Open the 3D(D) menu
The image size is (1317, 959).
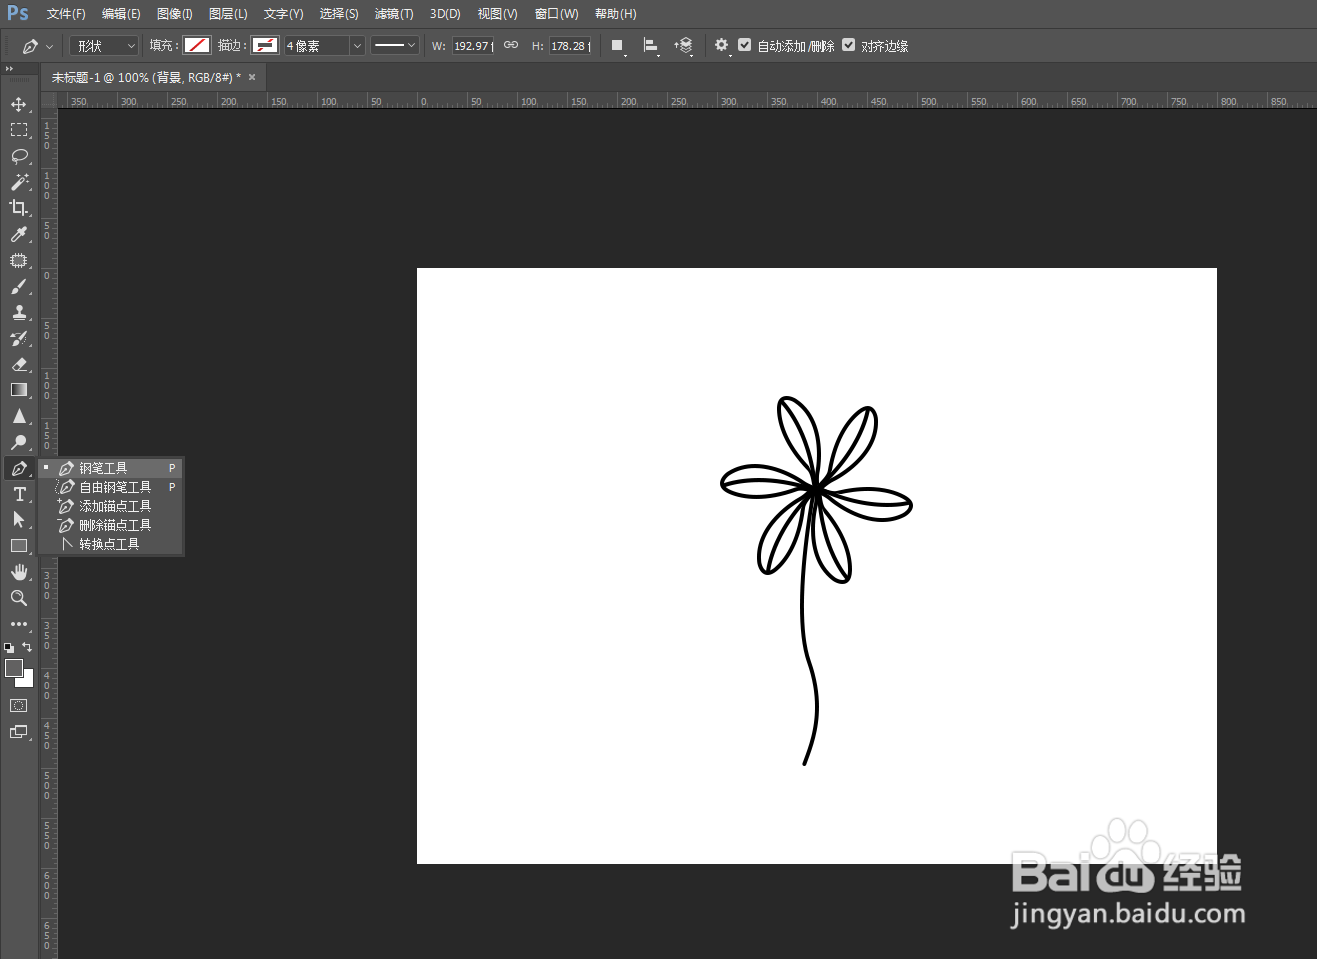coord(445,14)
